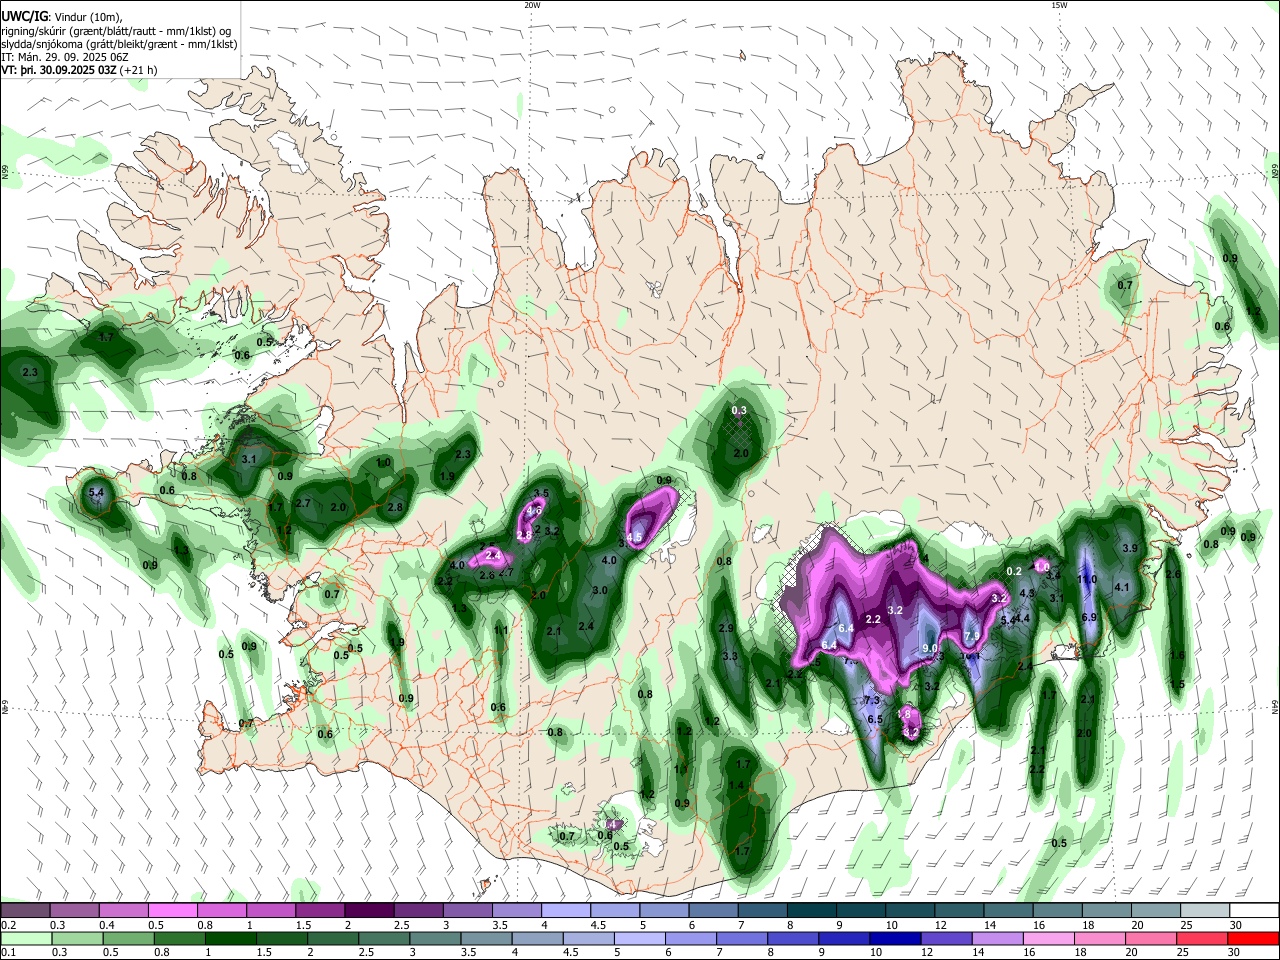
Task: Click the map value '0.3' inside hatched area
Action: click(x=739, y=411)
